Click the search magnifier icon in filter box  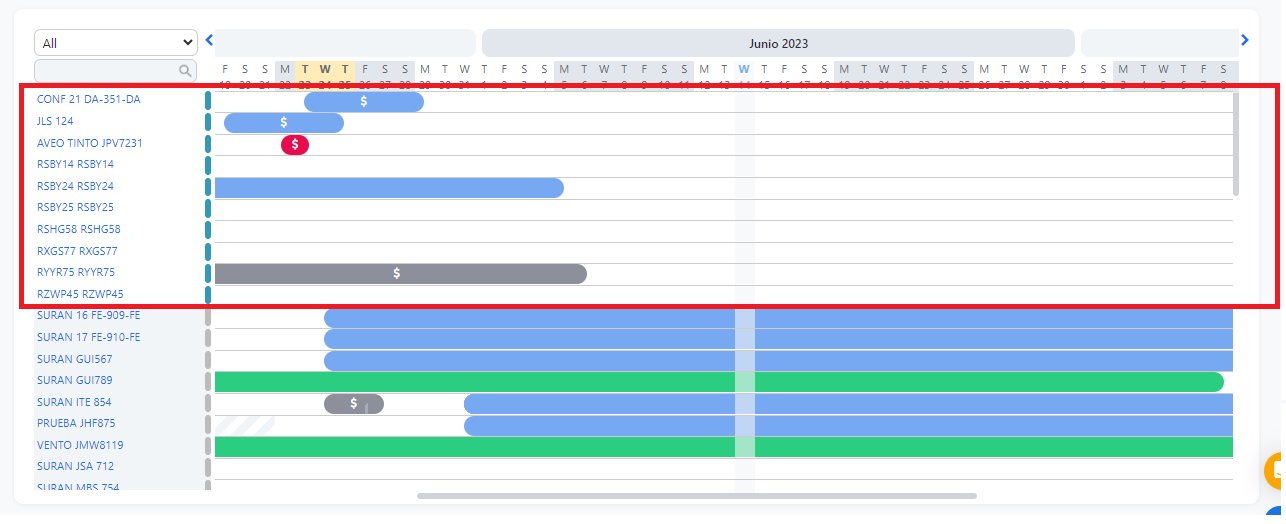(x=185, y=71)
